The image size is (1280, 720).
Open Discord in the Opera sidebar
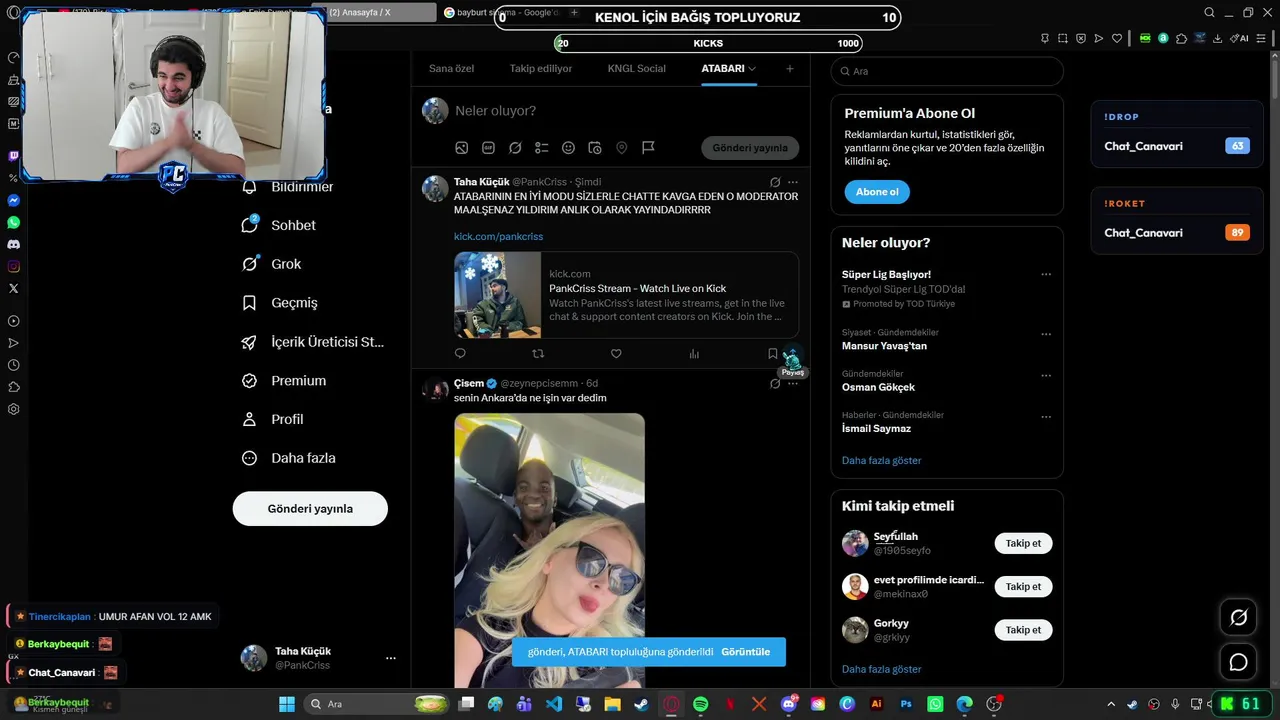(x=13, y=244)
